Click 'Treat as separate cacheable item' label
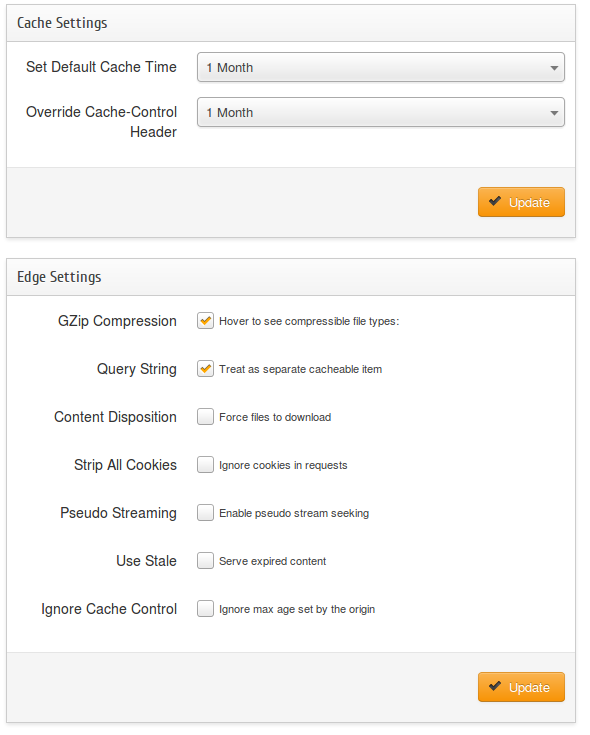Screen dimensions: 590x735 (300, 369)
